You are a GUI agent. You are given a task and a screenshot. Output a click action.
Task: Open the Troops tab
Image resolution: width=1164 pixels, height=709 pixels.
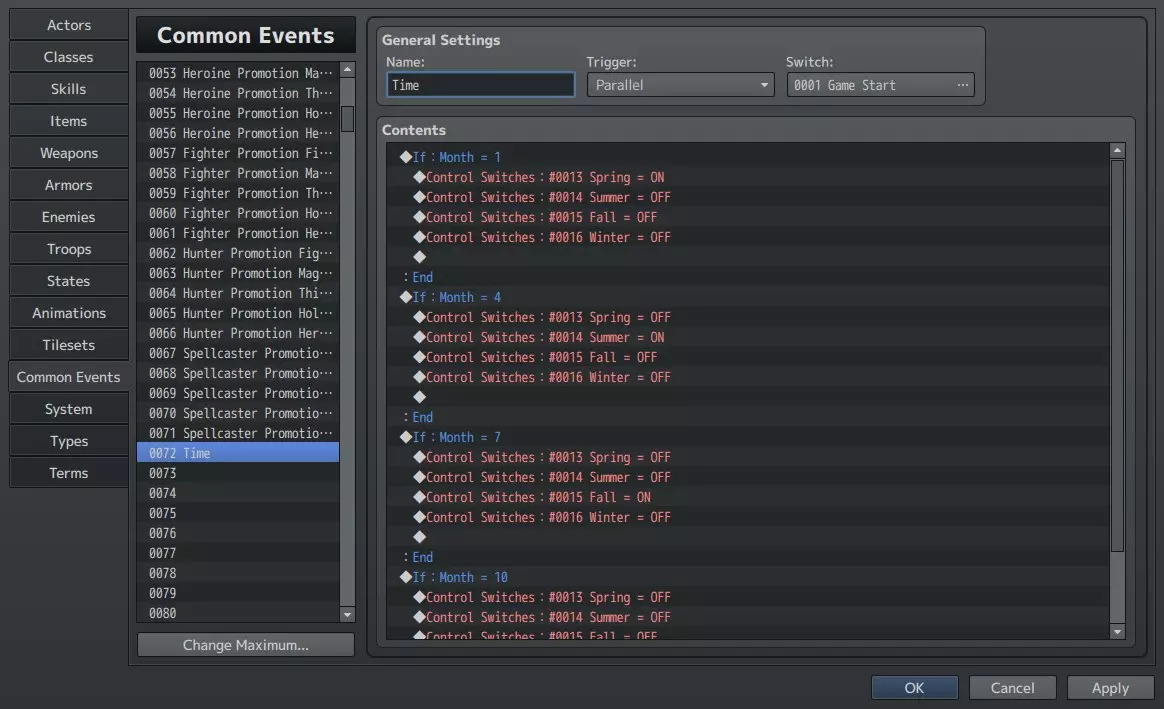click(68, 249)
